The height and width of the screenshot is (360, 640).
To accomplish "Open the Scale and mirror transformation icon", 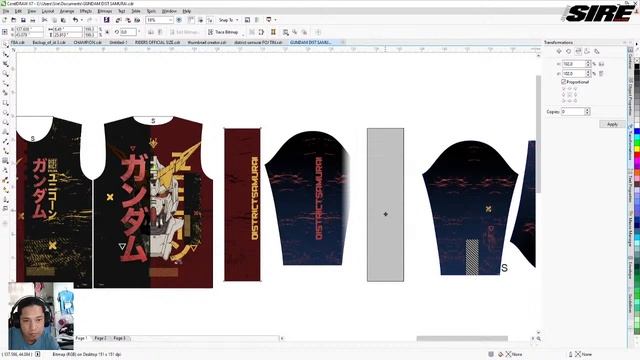I will (x=578, y=51).
